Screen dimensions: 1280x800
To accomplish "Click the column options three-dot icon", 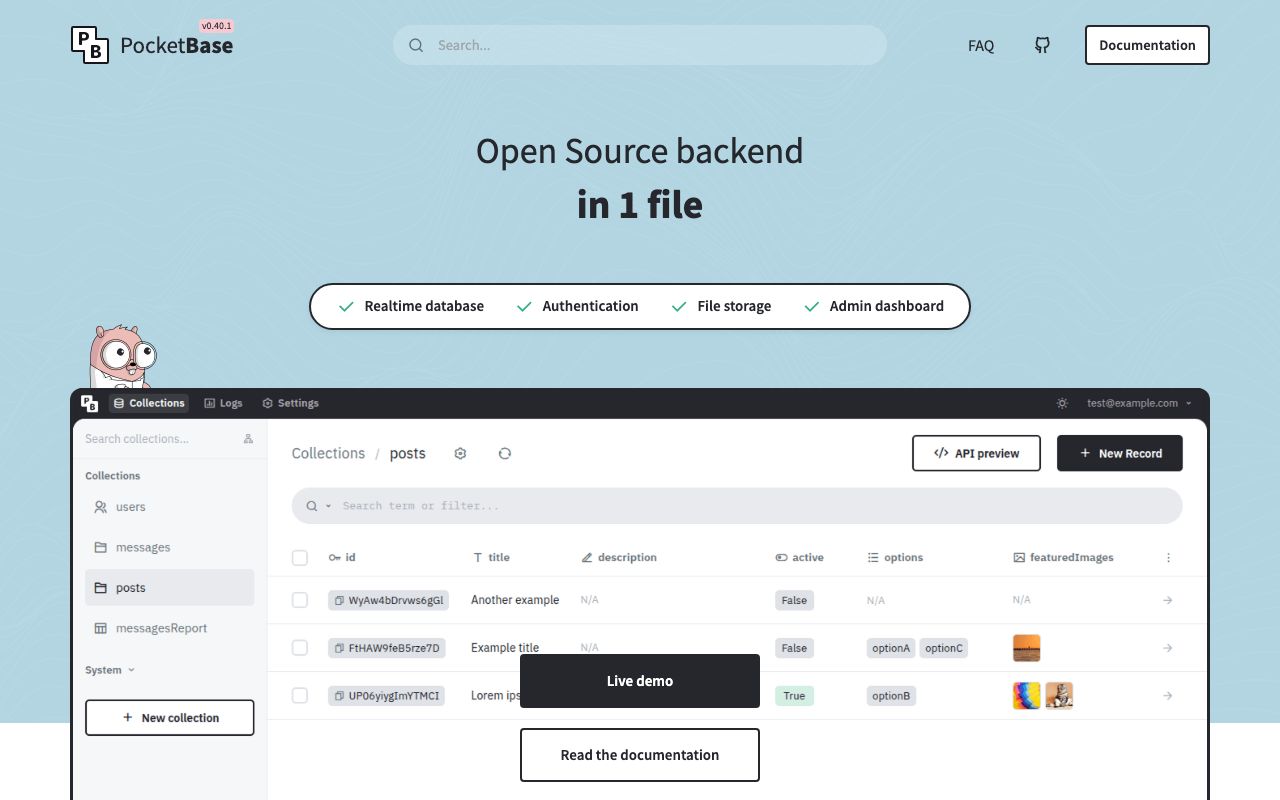I will point(1168,558).
